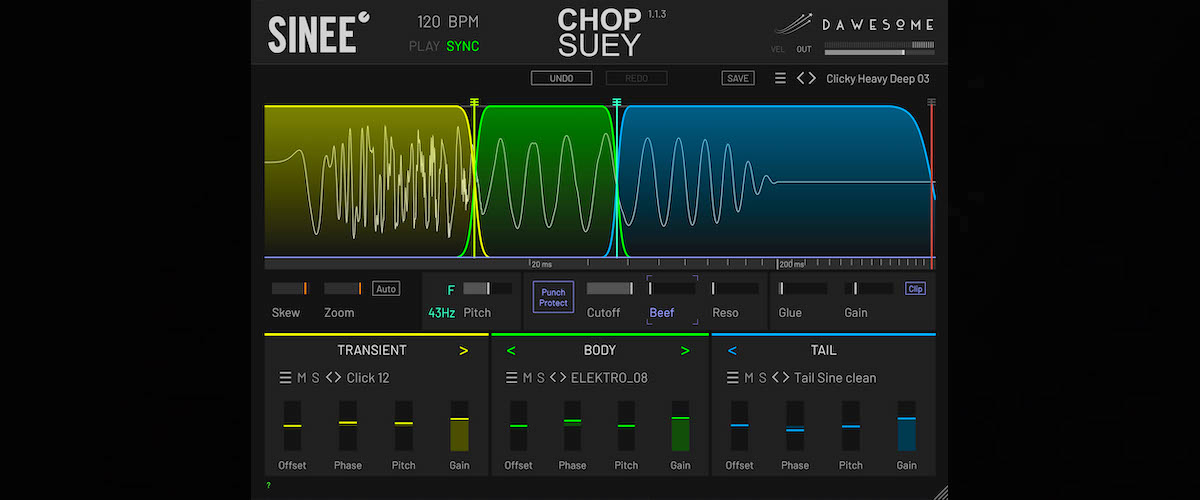Click the Body sample browse arrows
This screenshot has width=1200, height=500.
point(558,378)
